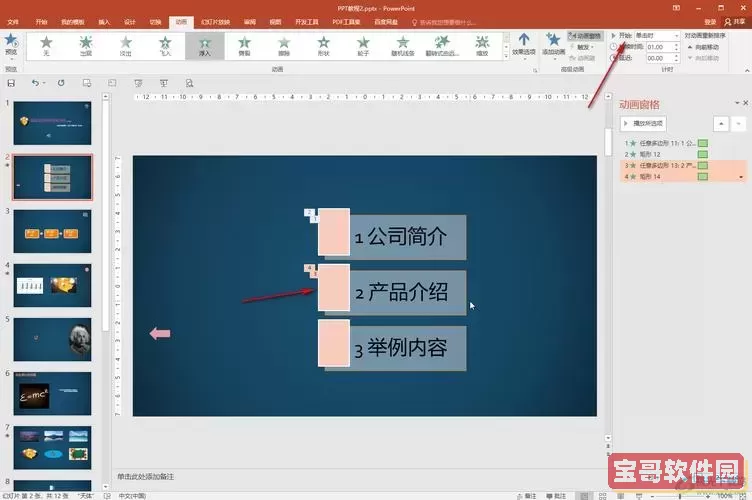Open the Slide Show tab

[215, 22]
